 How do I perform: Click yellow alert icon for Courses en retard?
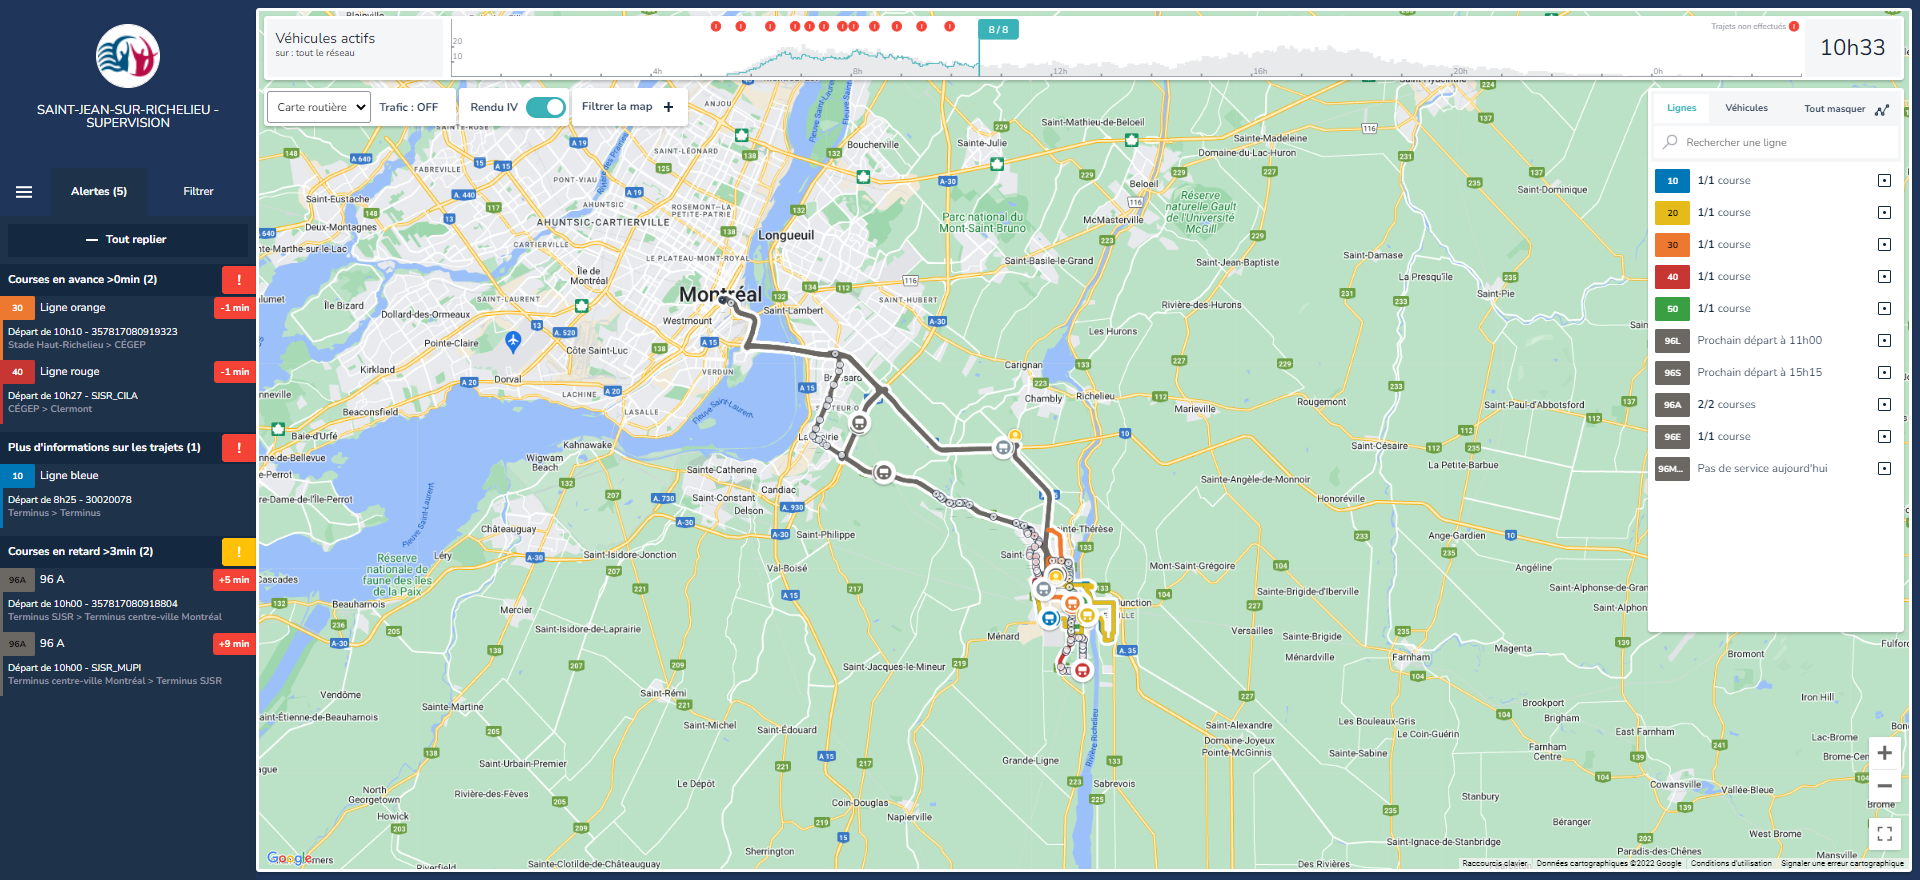[x=239, y=552]
